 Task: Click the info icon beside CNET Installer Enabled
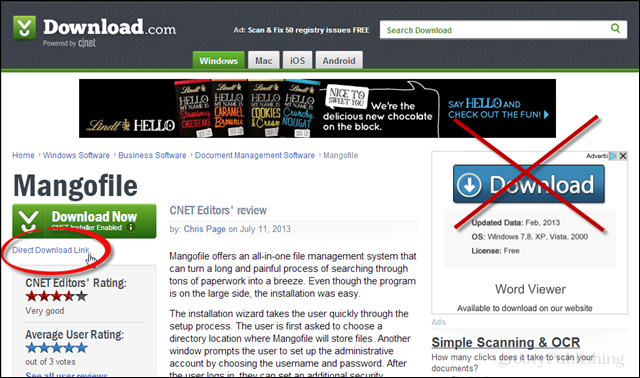[131, 227]
